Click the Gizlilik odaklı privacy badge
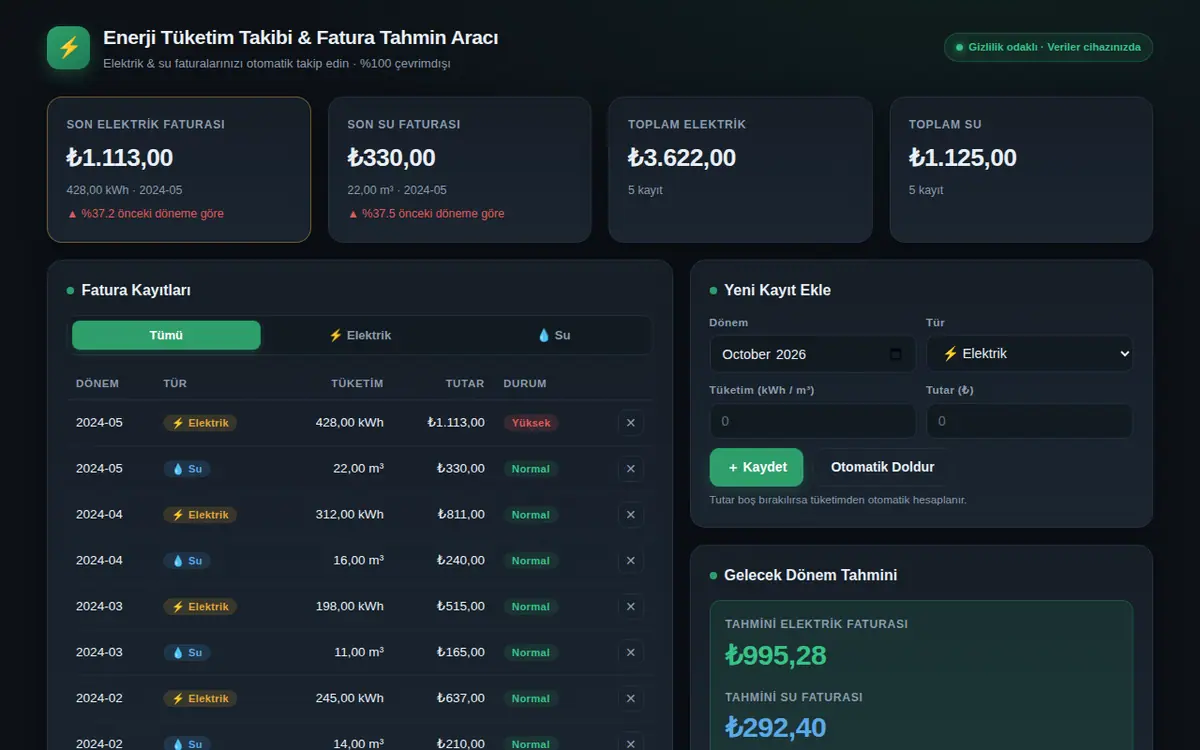This screenshot has width=1200, height=750. (1048, 47)
